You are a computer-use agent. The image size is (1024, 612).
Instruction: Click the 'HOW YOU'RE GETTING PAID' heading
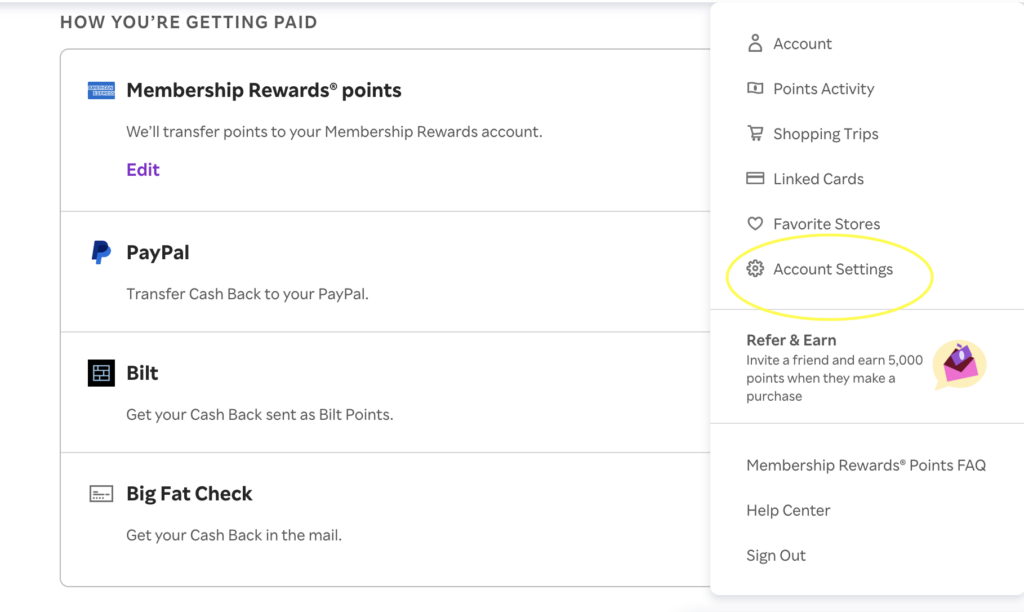pos(188,22)
